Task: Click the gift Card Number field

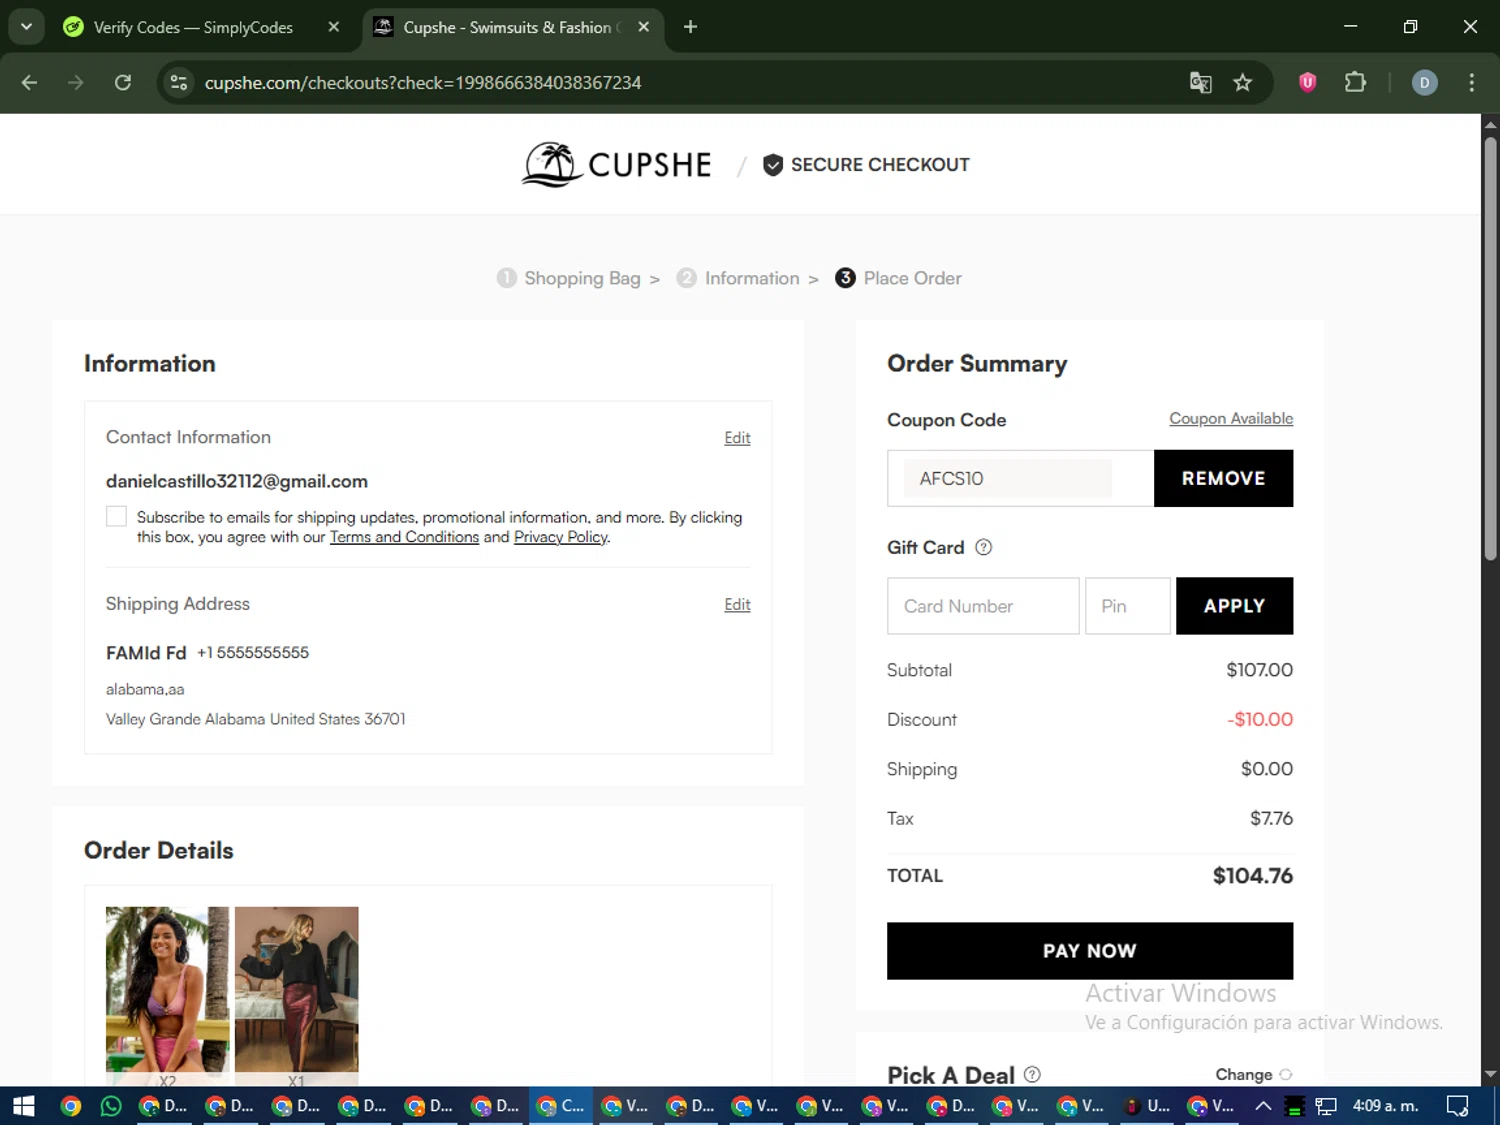Action: (982, 606)
